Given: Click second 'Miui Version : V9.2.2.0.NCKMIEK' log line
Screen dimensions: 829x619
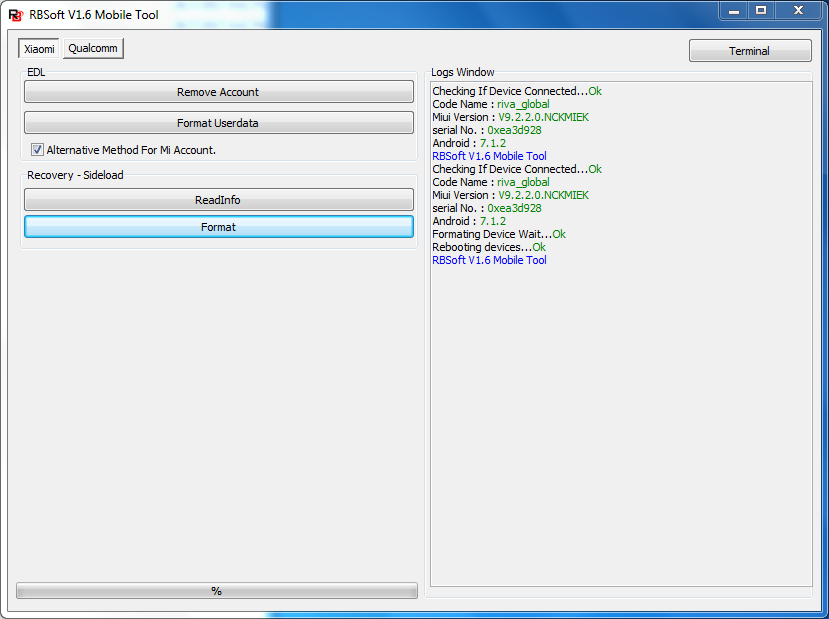Looking at the screenshot, I should coord(510,195).
